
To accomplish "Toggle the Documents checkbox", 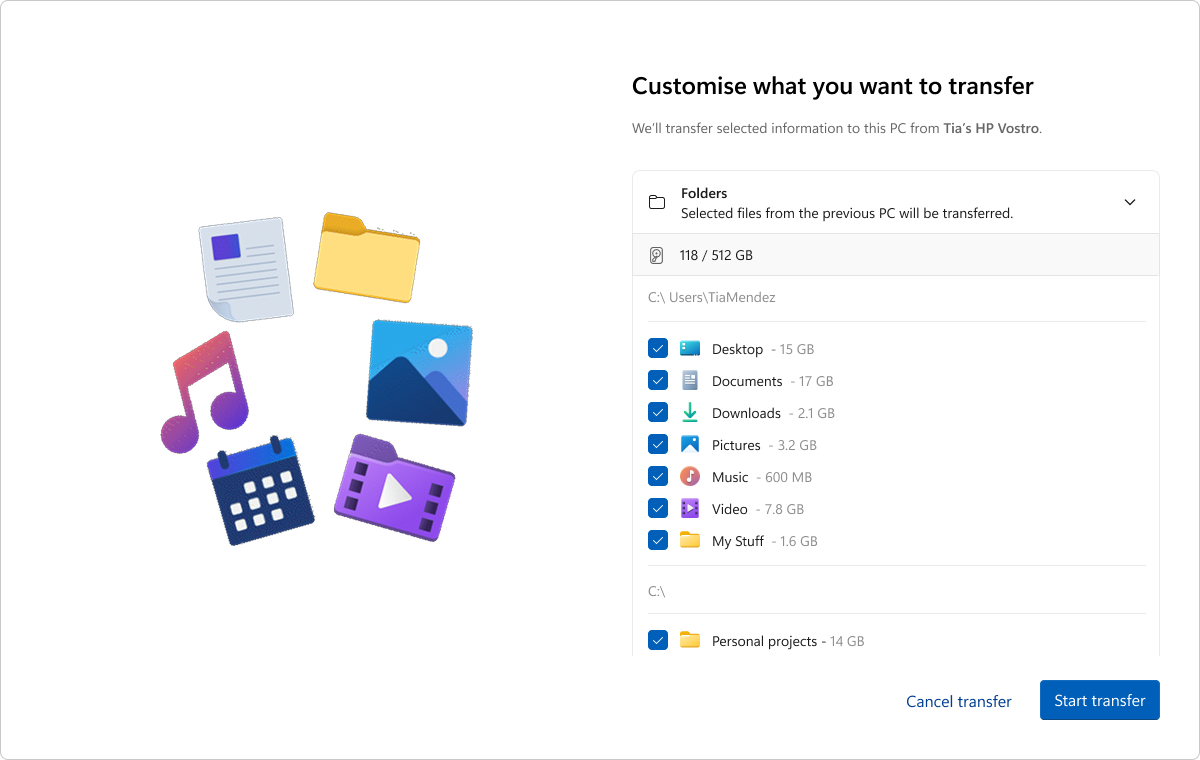I will tap(658, 381).
